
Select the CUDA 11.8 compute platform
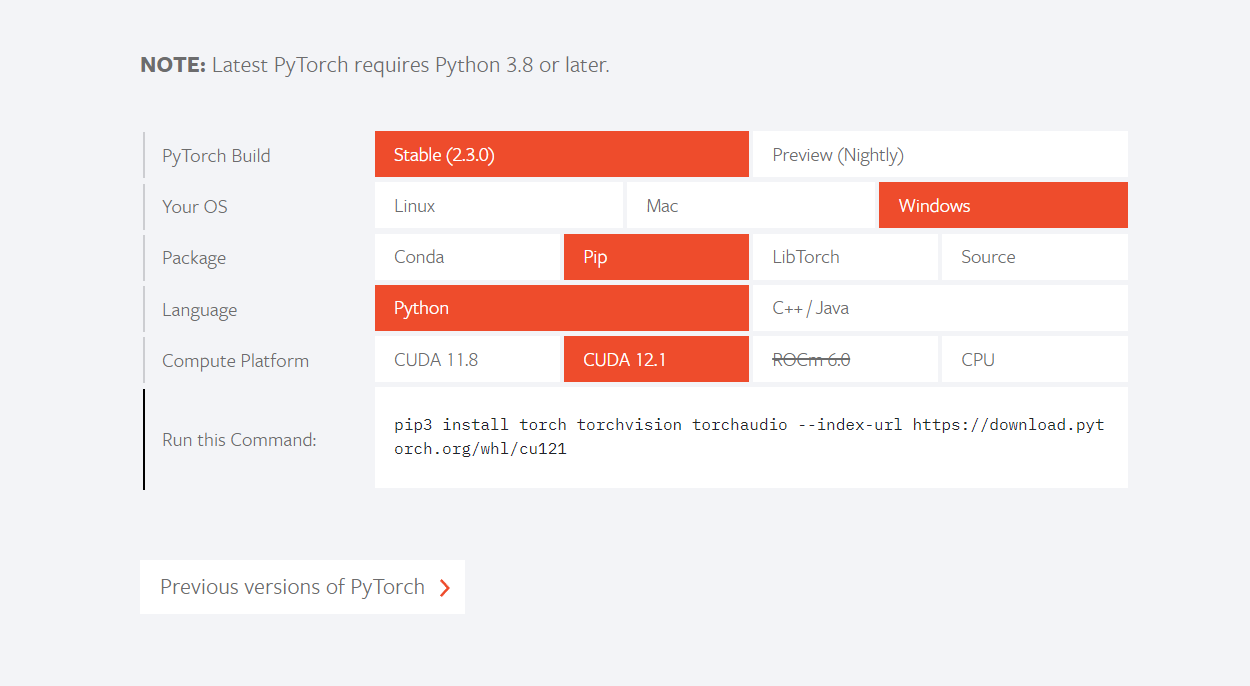(x=468, y=359)
